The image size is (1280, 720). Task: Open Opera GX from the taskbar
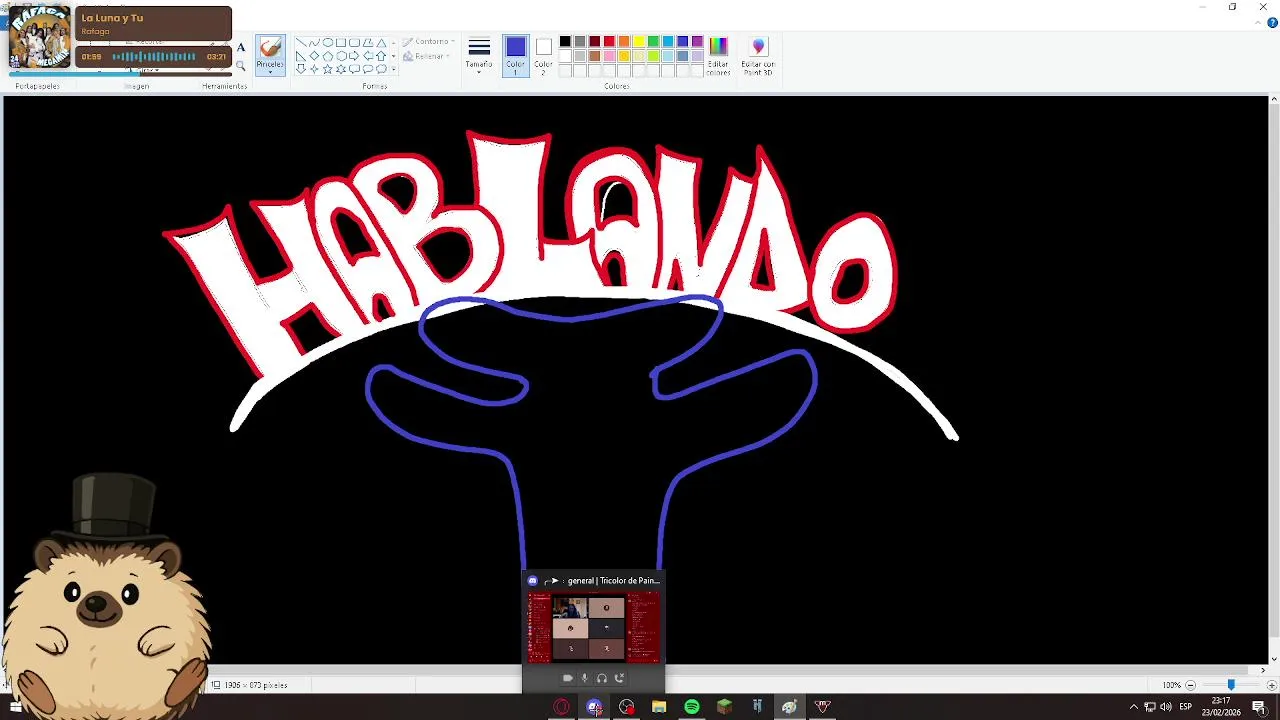pos(562,707)
